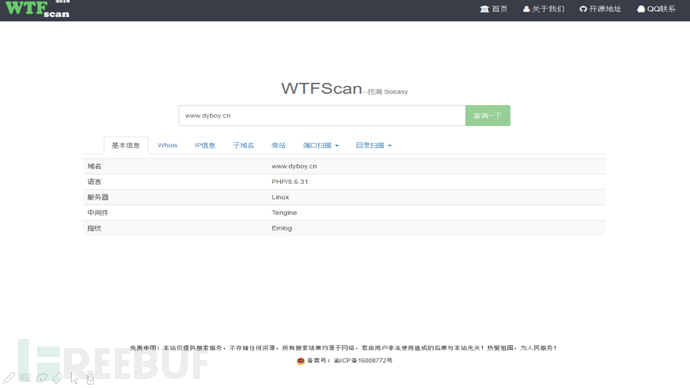
Task: Select the arrow pointer tool at bottom-left
Action: 74,377
